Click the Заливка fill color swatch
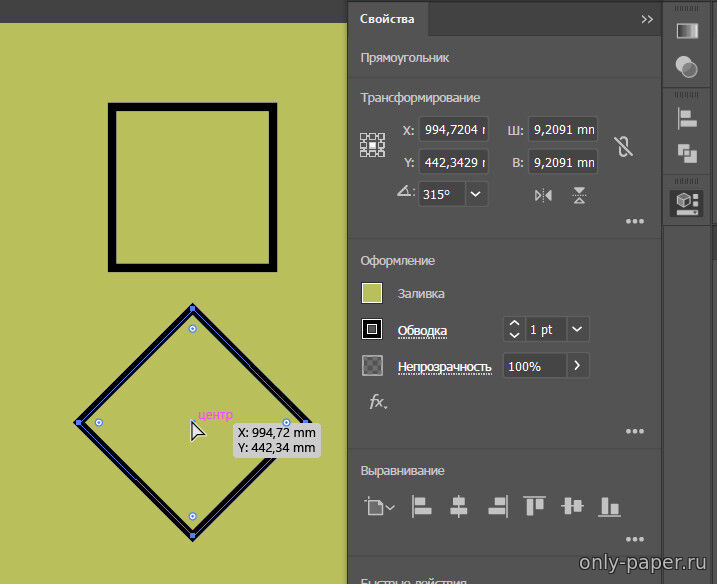Image resolution: width=717 pixels, height=584 pixels. pos(372,294)
